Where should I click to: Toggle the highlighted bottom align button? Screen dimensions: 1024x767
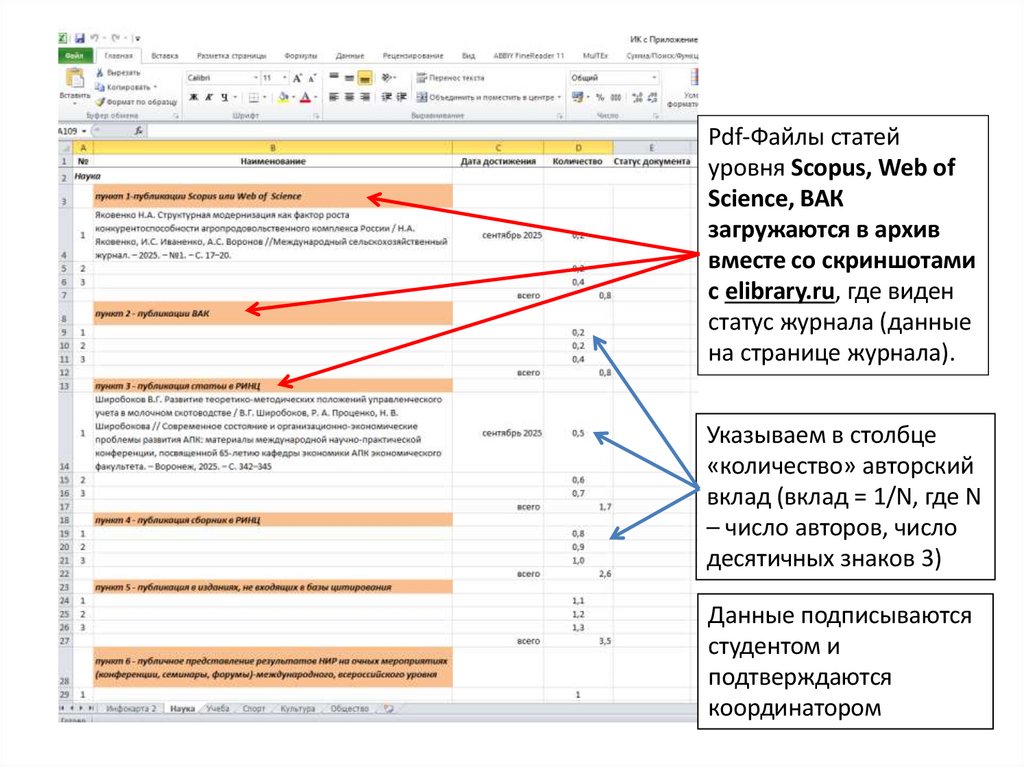(365, 78)
